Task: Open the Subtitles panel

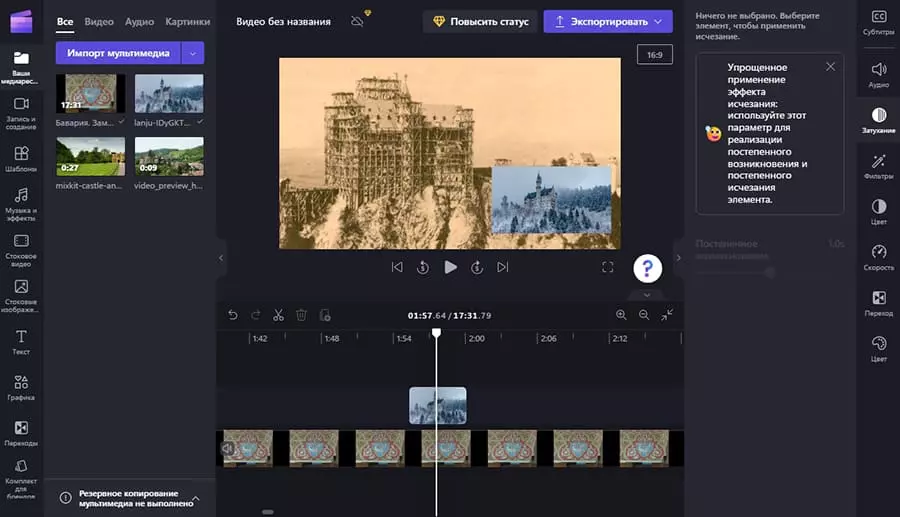Action: (x=878, y=22)
